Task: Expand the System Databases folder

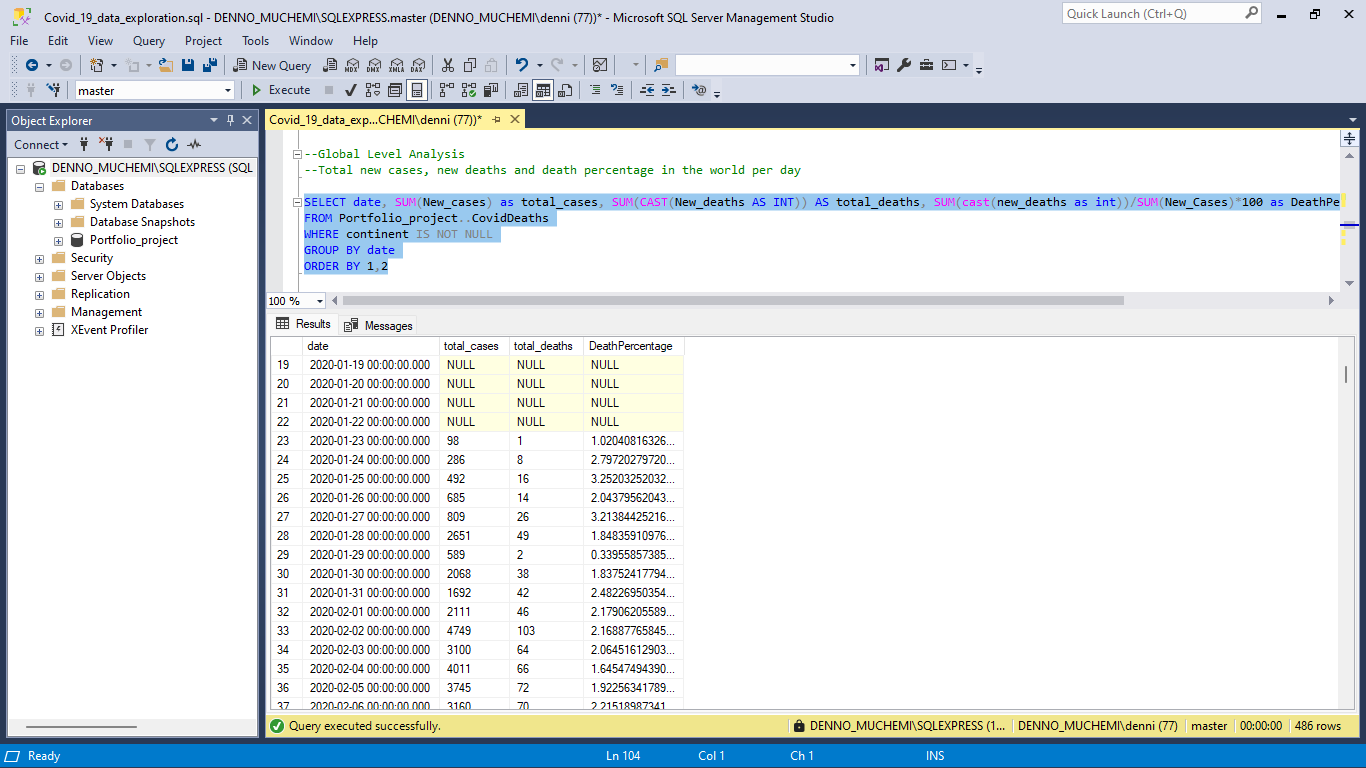Action: (x=59, y=204)
